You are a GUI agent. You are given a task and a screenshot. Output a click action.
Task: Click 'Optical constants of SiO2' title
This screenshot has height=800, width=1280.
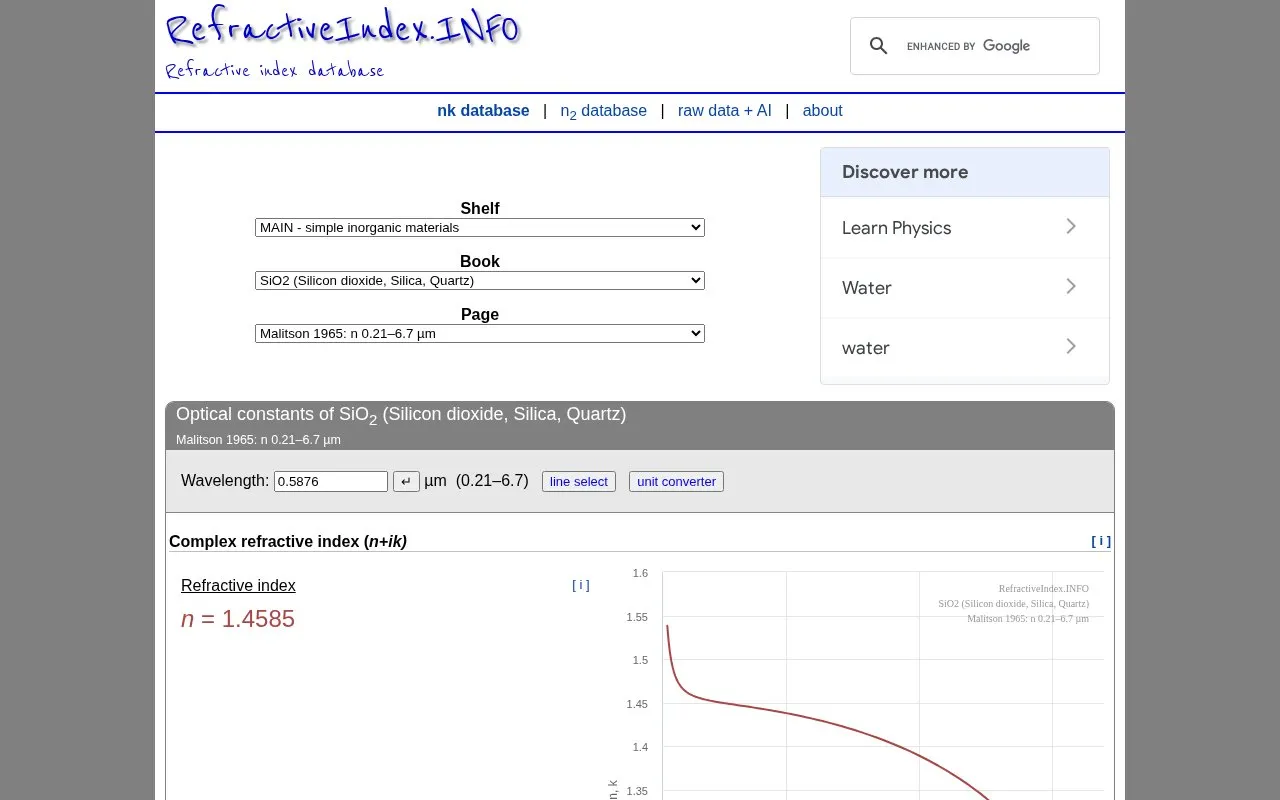tap(401, 415)
